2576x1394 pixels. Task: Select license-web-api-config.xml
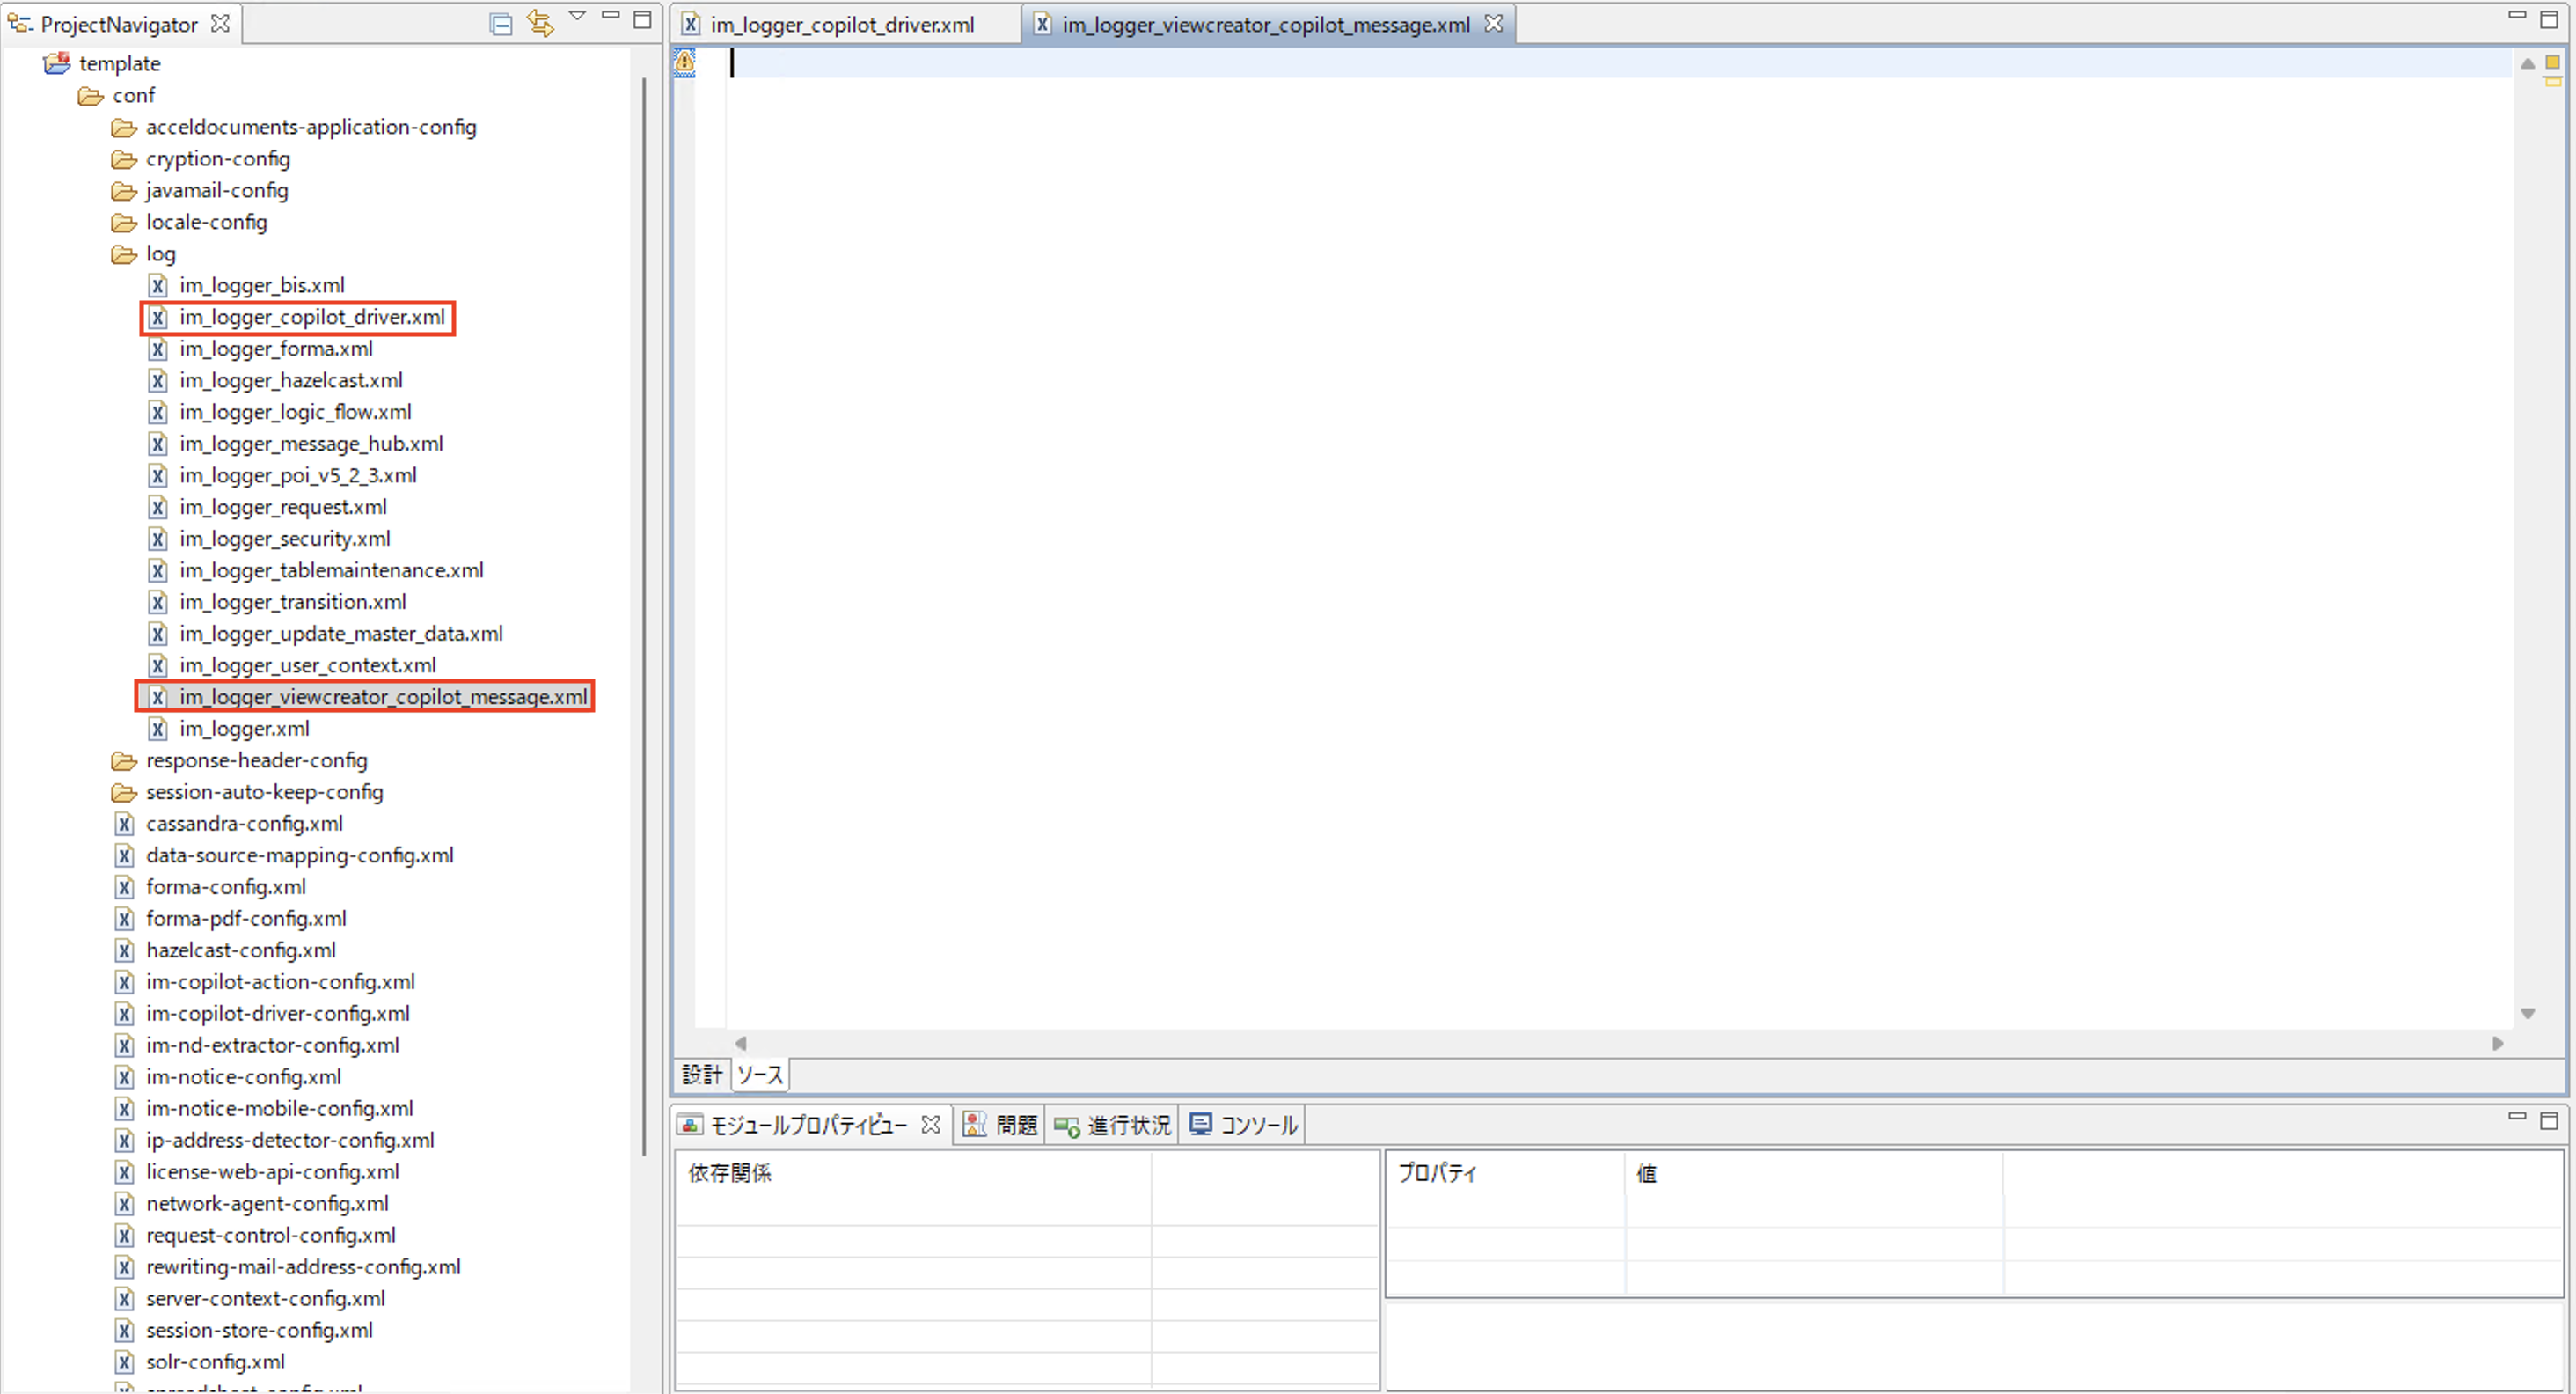coord(272,1172)
